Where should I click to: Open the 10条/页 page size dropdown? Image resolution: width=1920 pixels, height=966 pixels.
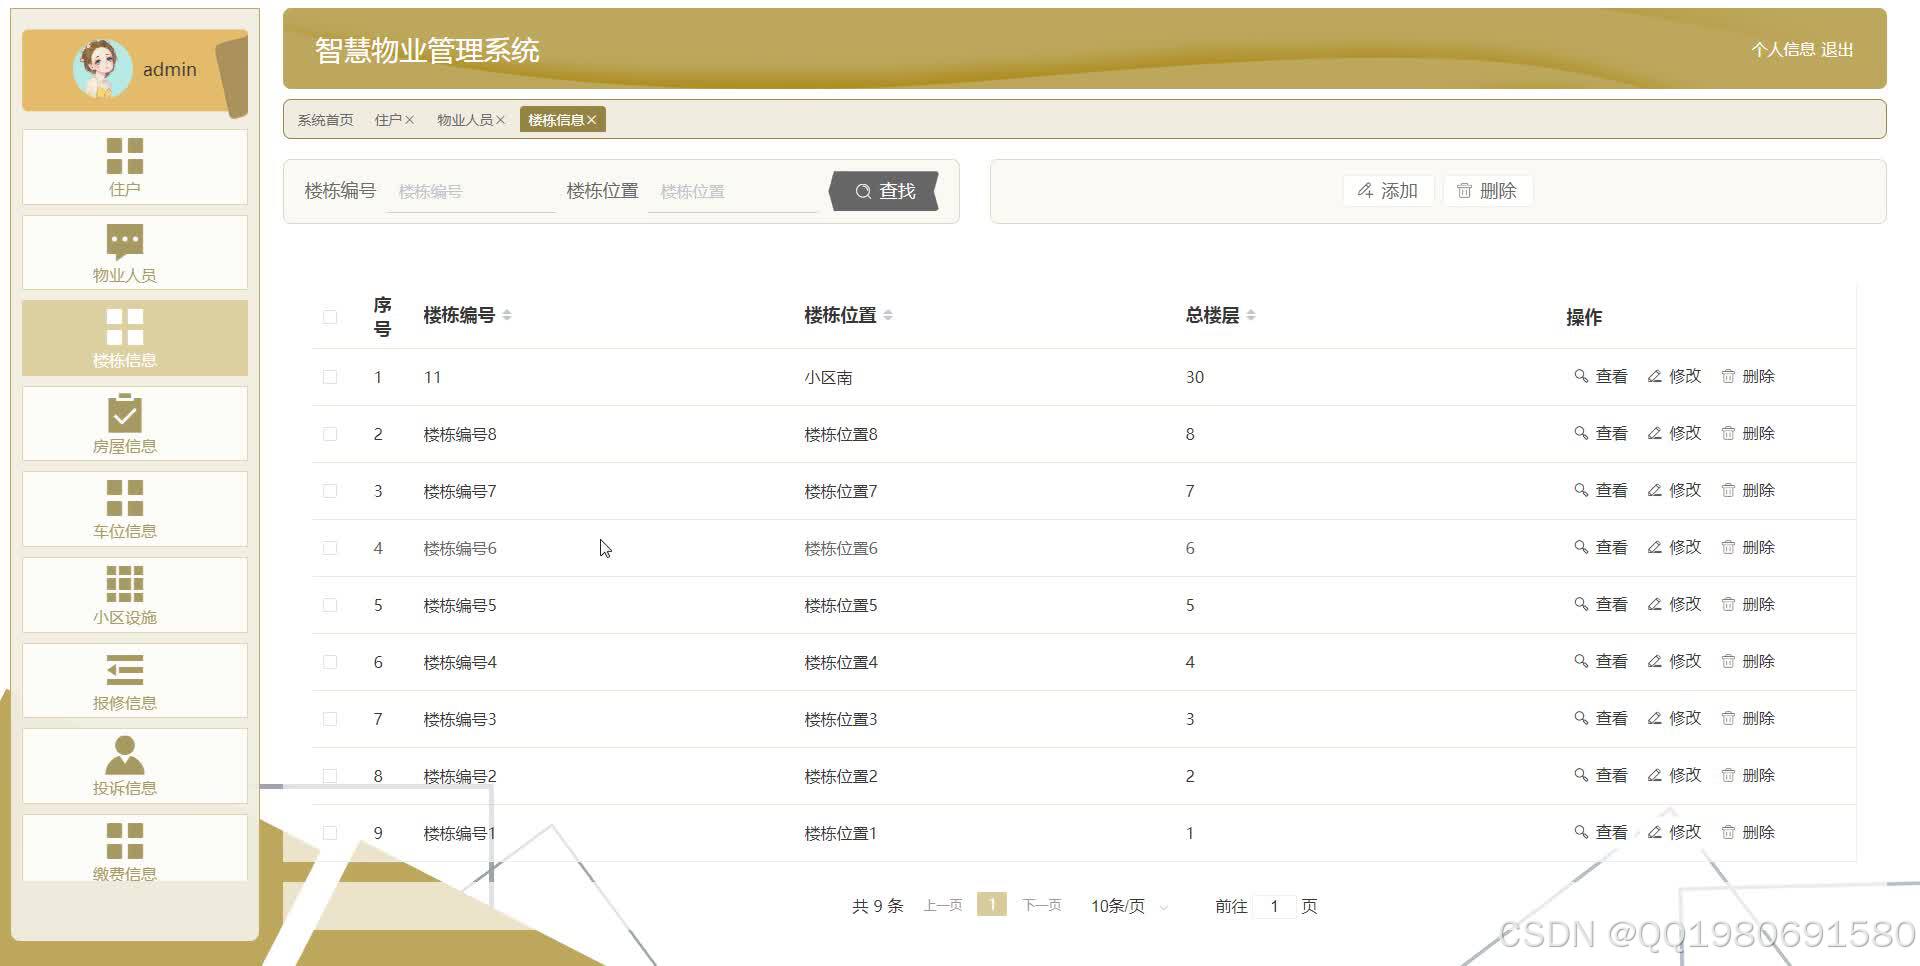(x=1125, y=905)
